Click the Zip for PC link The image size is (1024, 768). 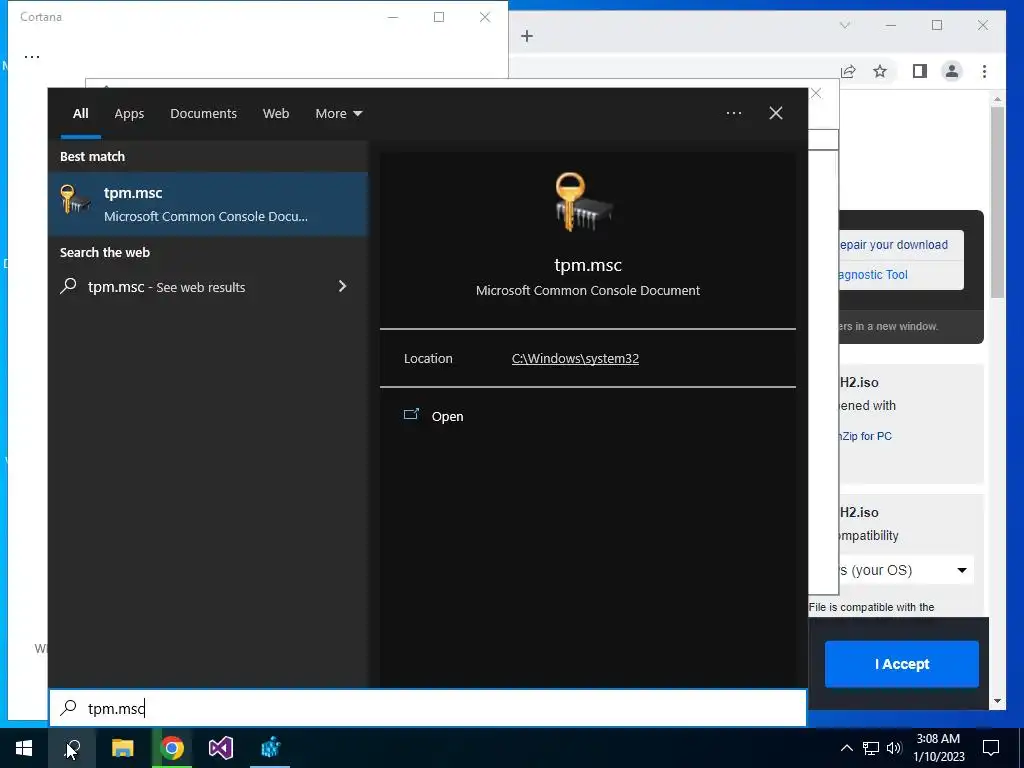point(866,436)
